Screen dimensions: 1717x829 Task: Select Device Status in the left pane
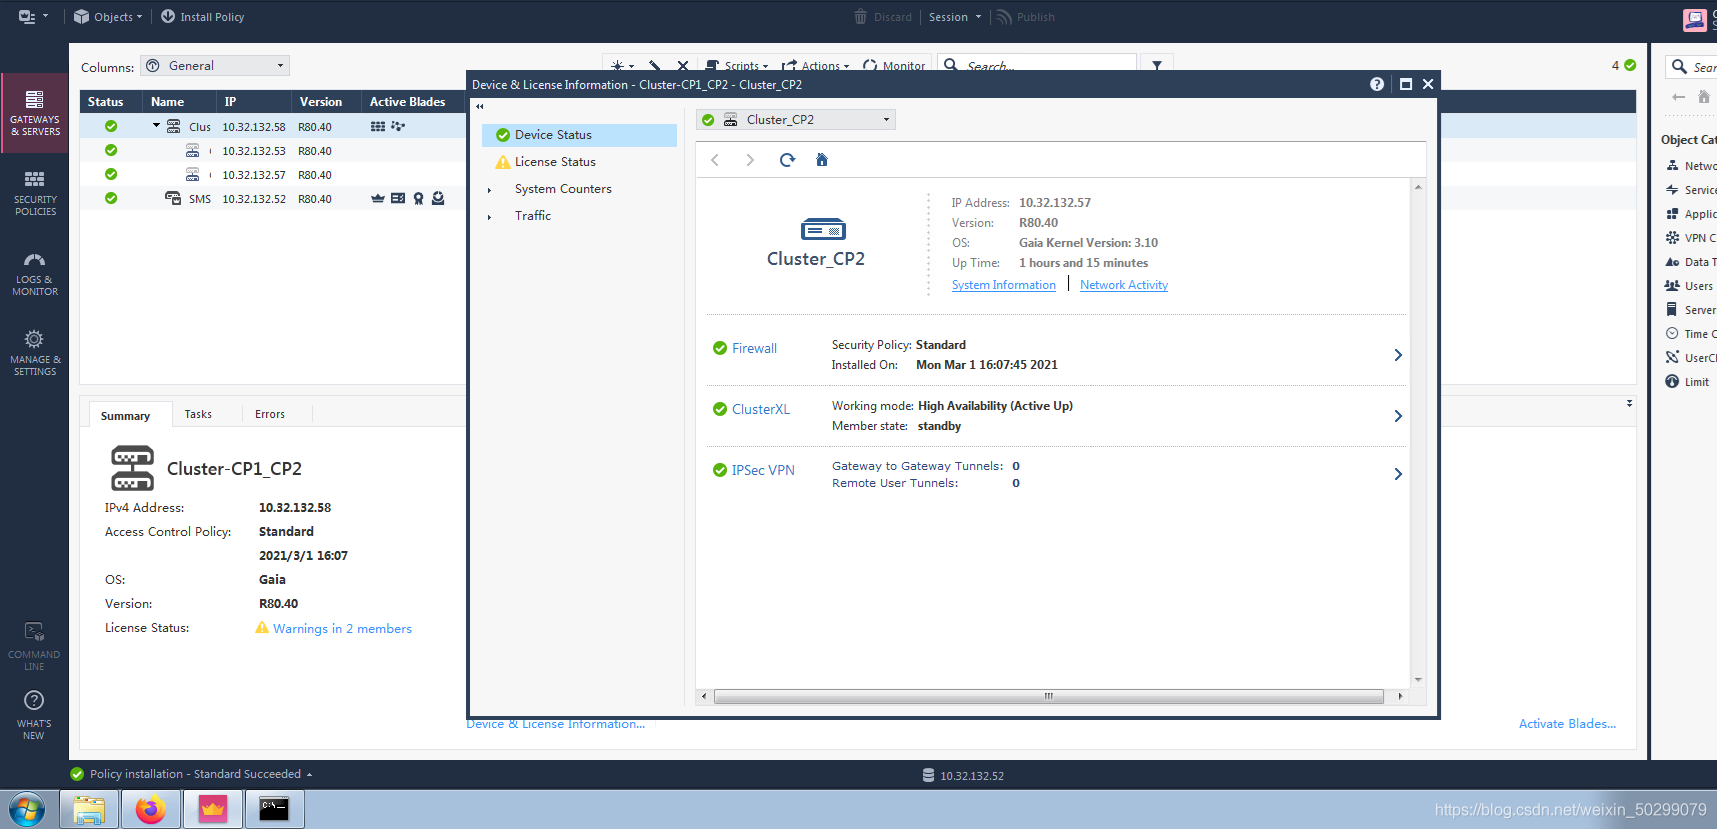click(x=579, y=135)
